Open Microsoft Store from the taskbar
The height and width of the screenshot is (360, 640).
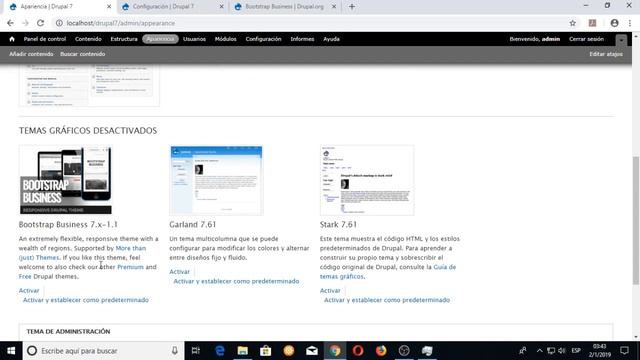tap(266, 351)
